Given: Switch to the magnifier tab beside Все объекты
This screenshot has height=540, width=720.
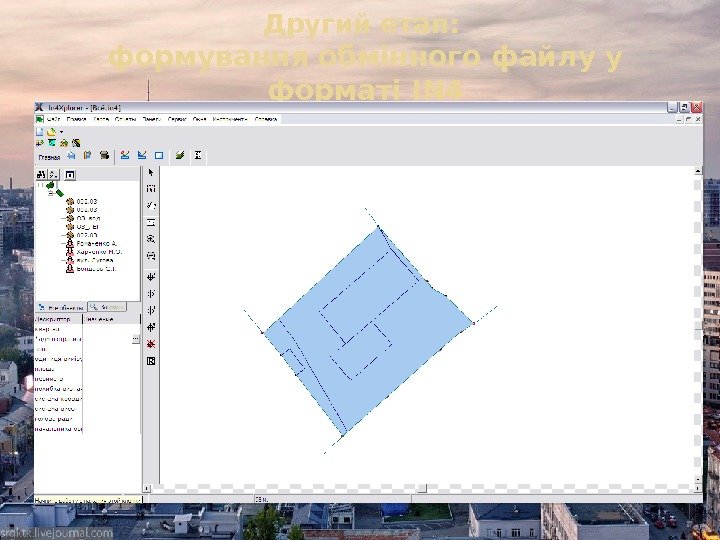Looking at the screenshot, I should (107, 307).
